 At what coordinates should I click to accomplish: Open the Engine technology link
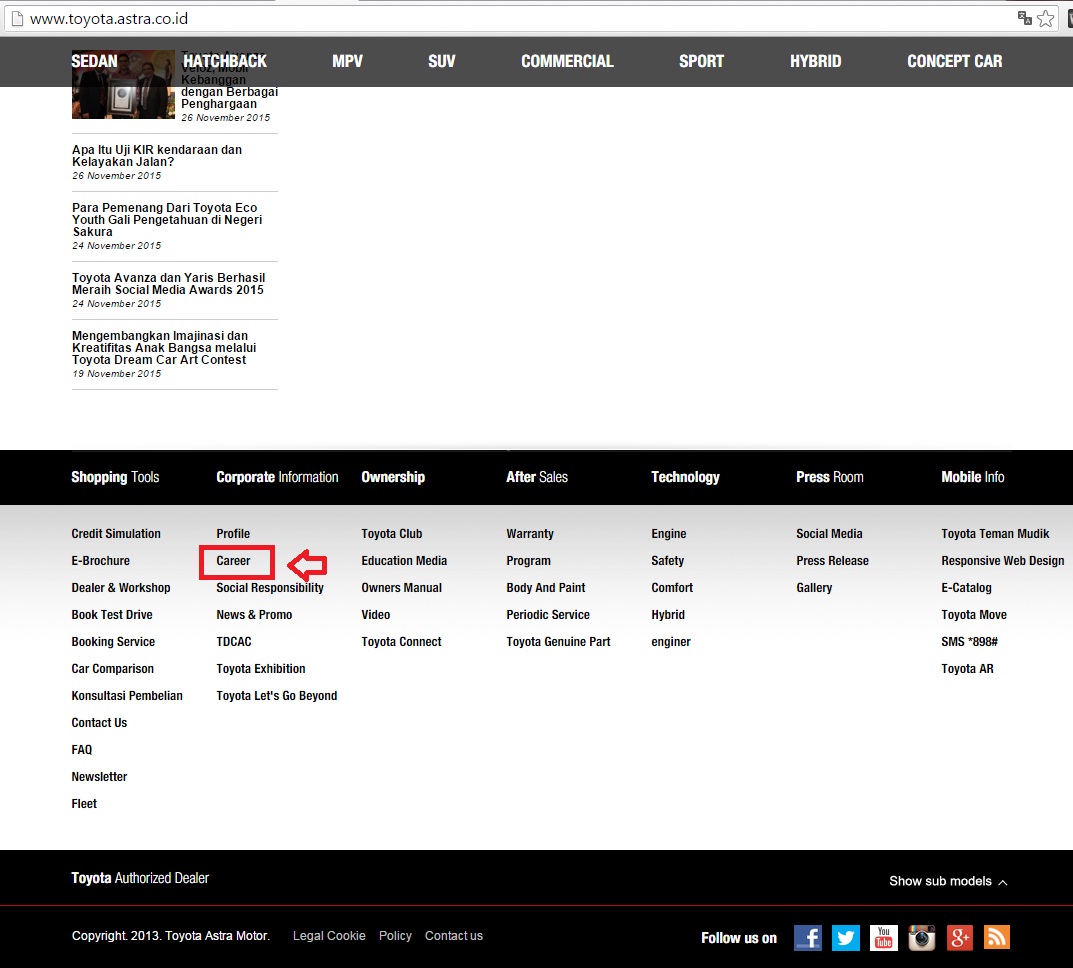pos(669,534)
